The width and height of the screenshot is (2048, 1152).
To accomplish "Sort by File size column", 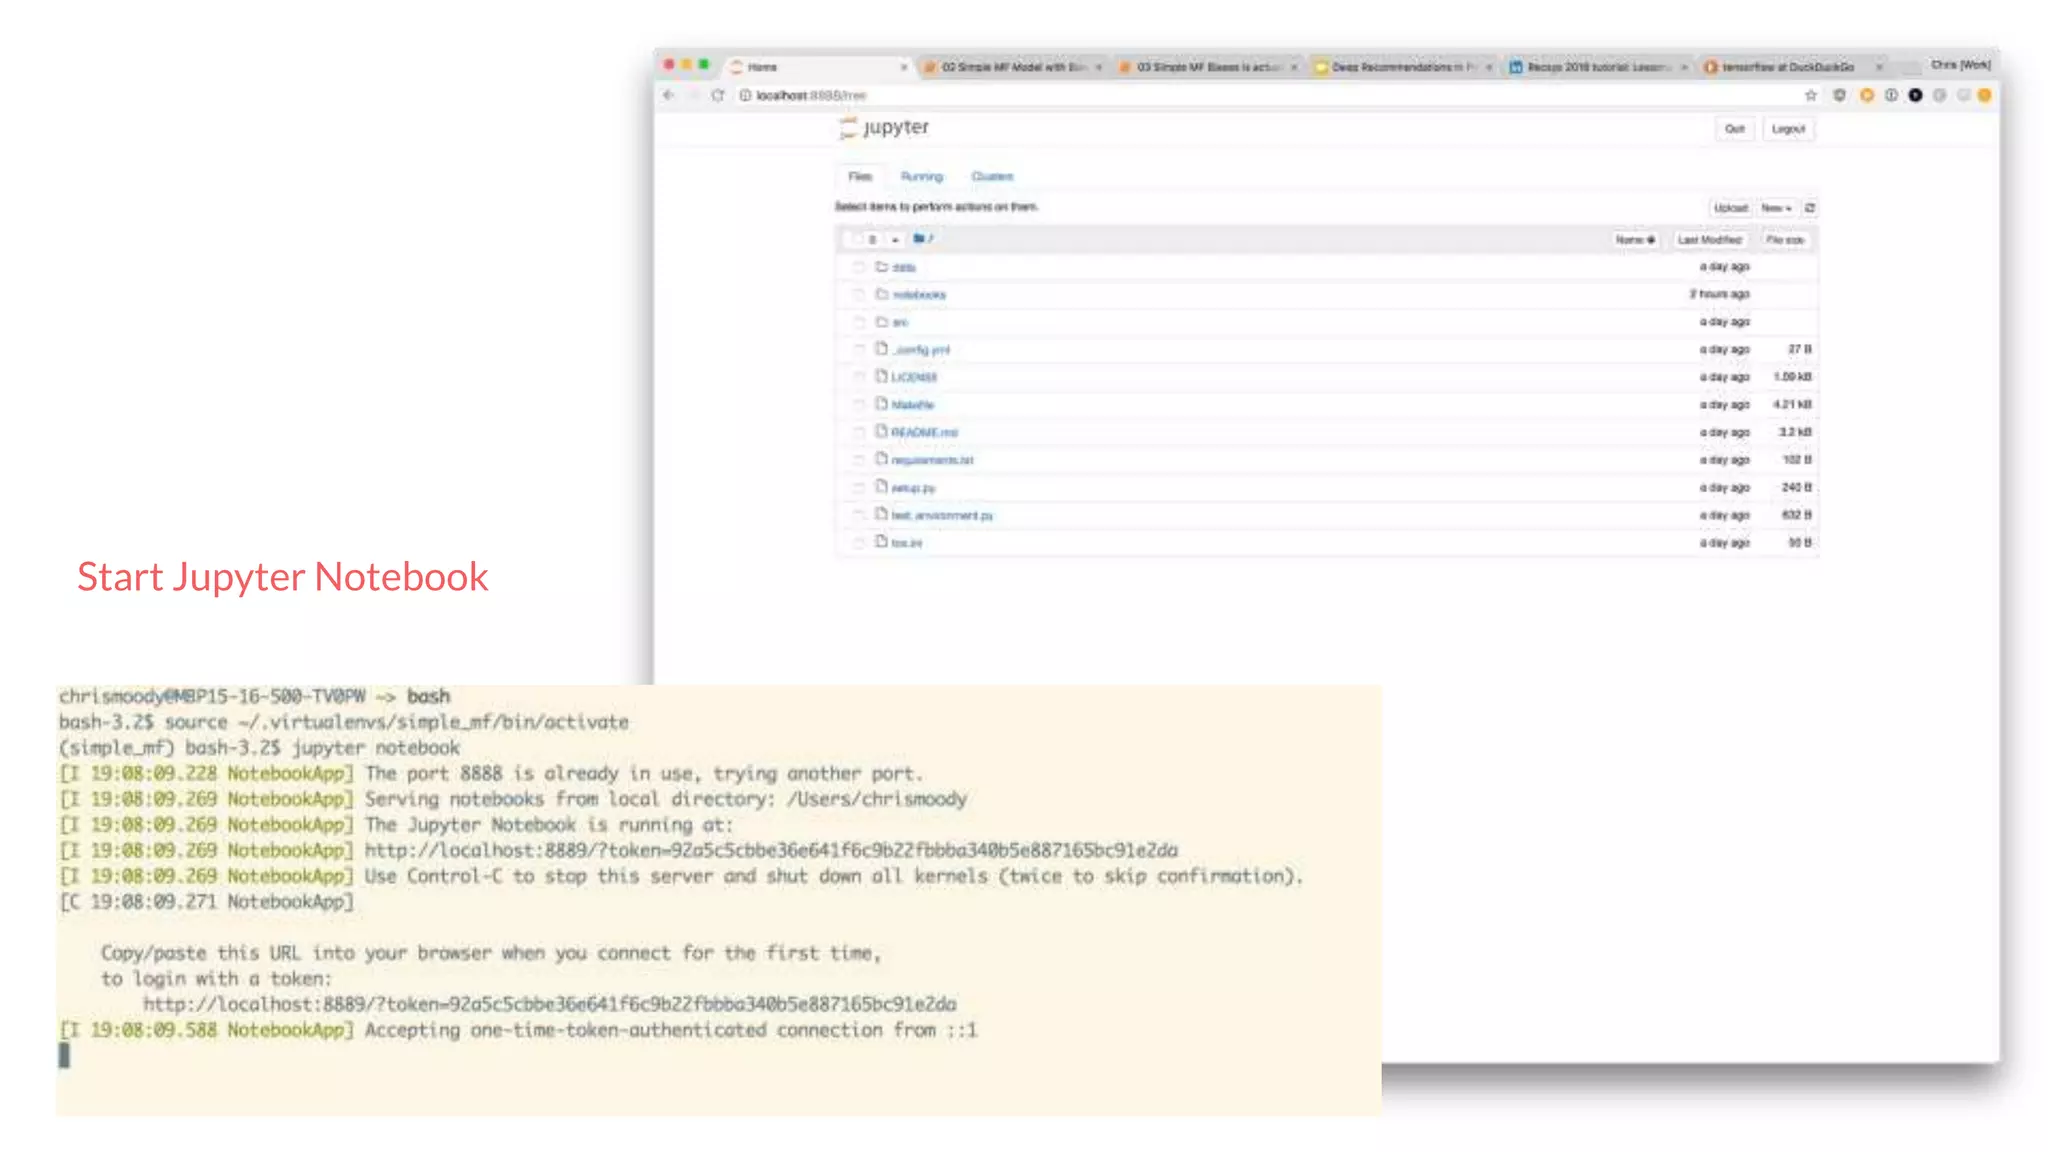I will (1785, 240).
